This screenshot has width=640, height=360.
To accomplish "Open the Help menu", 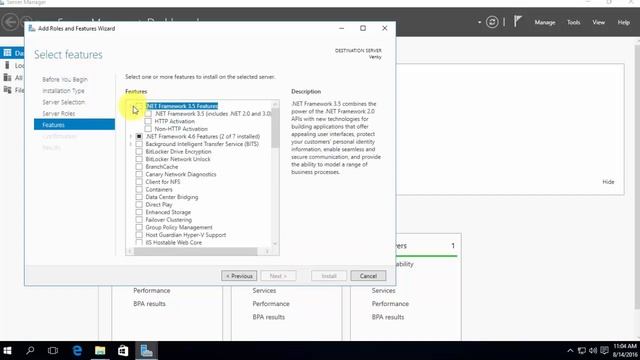I will [623, 22].
